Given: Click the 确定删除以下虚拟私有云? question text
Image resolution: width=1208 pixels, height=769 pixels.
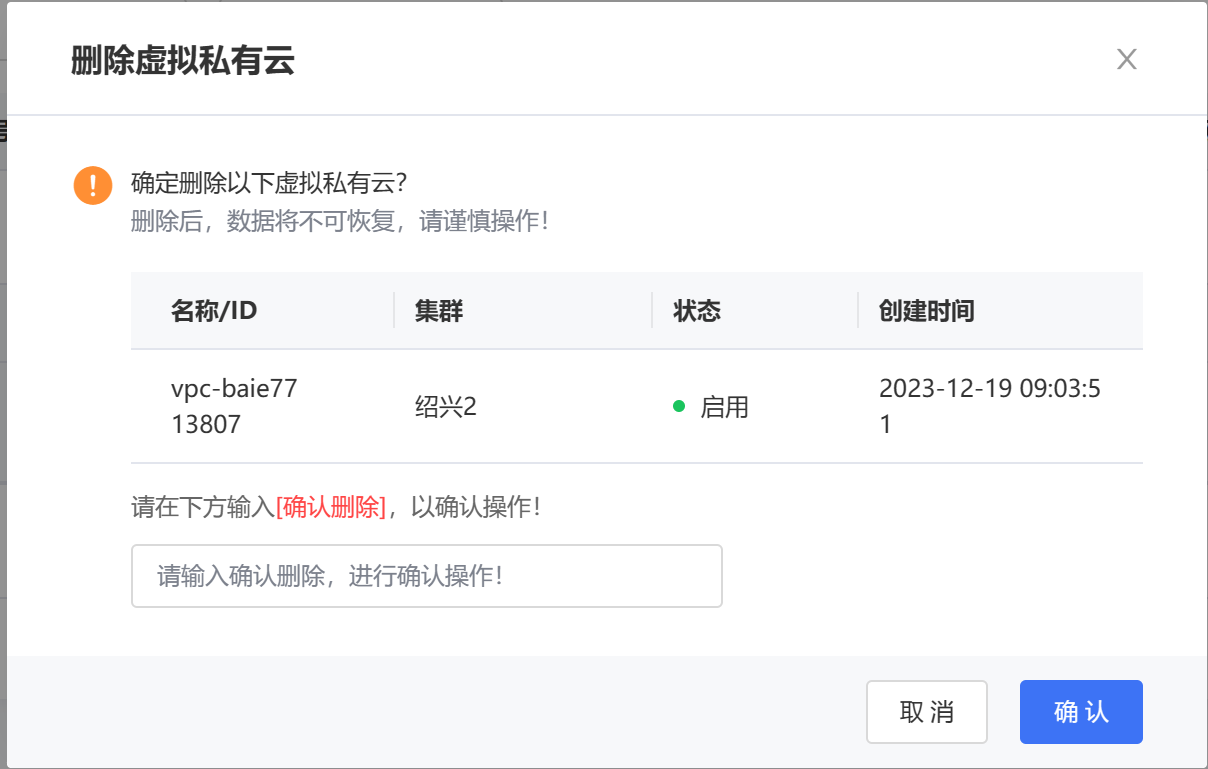Looking at the screenshot, I should (269, 184).
